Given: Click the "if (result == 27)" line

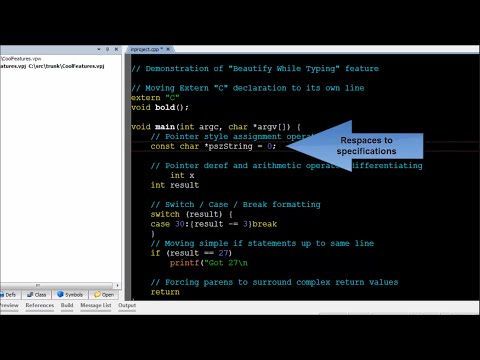Looking at the screenshot, I should 191,253.
